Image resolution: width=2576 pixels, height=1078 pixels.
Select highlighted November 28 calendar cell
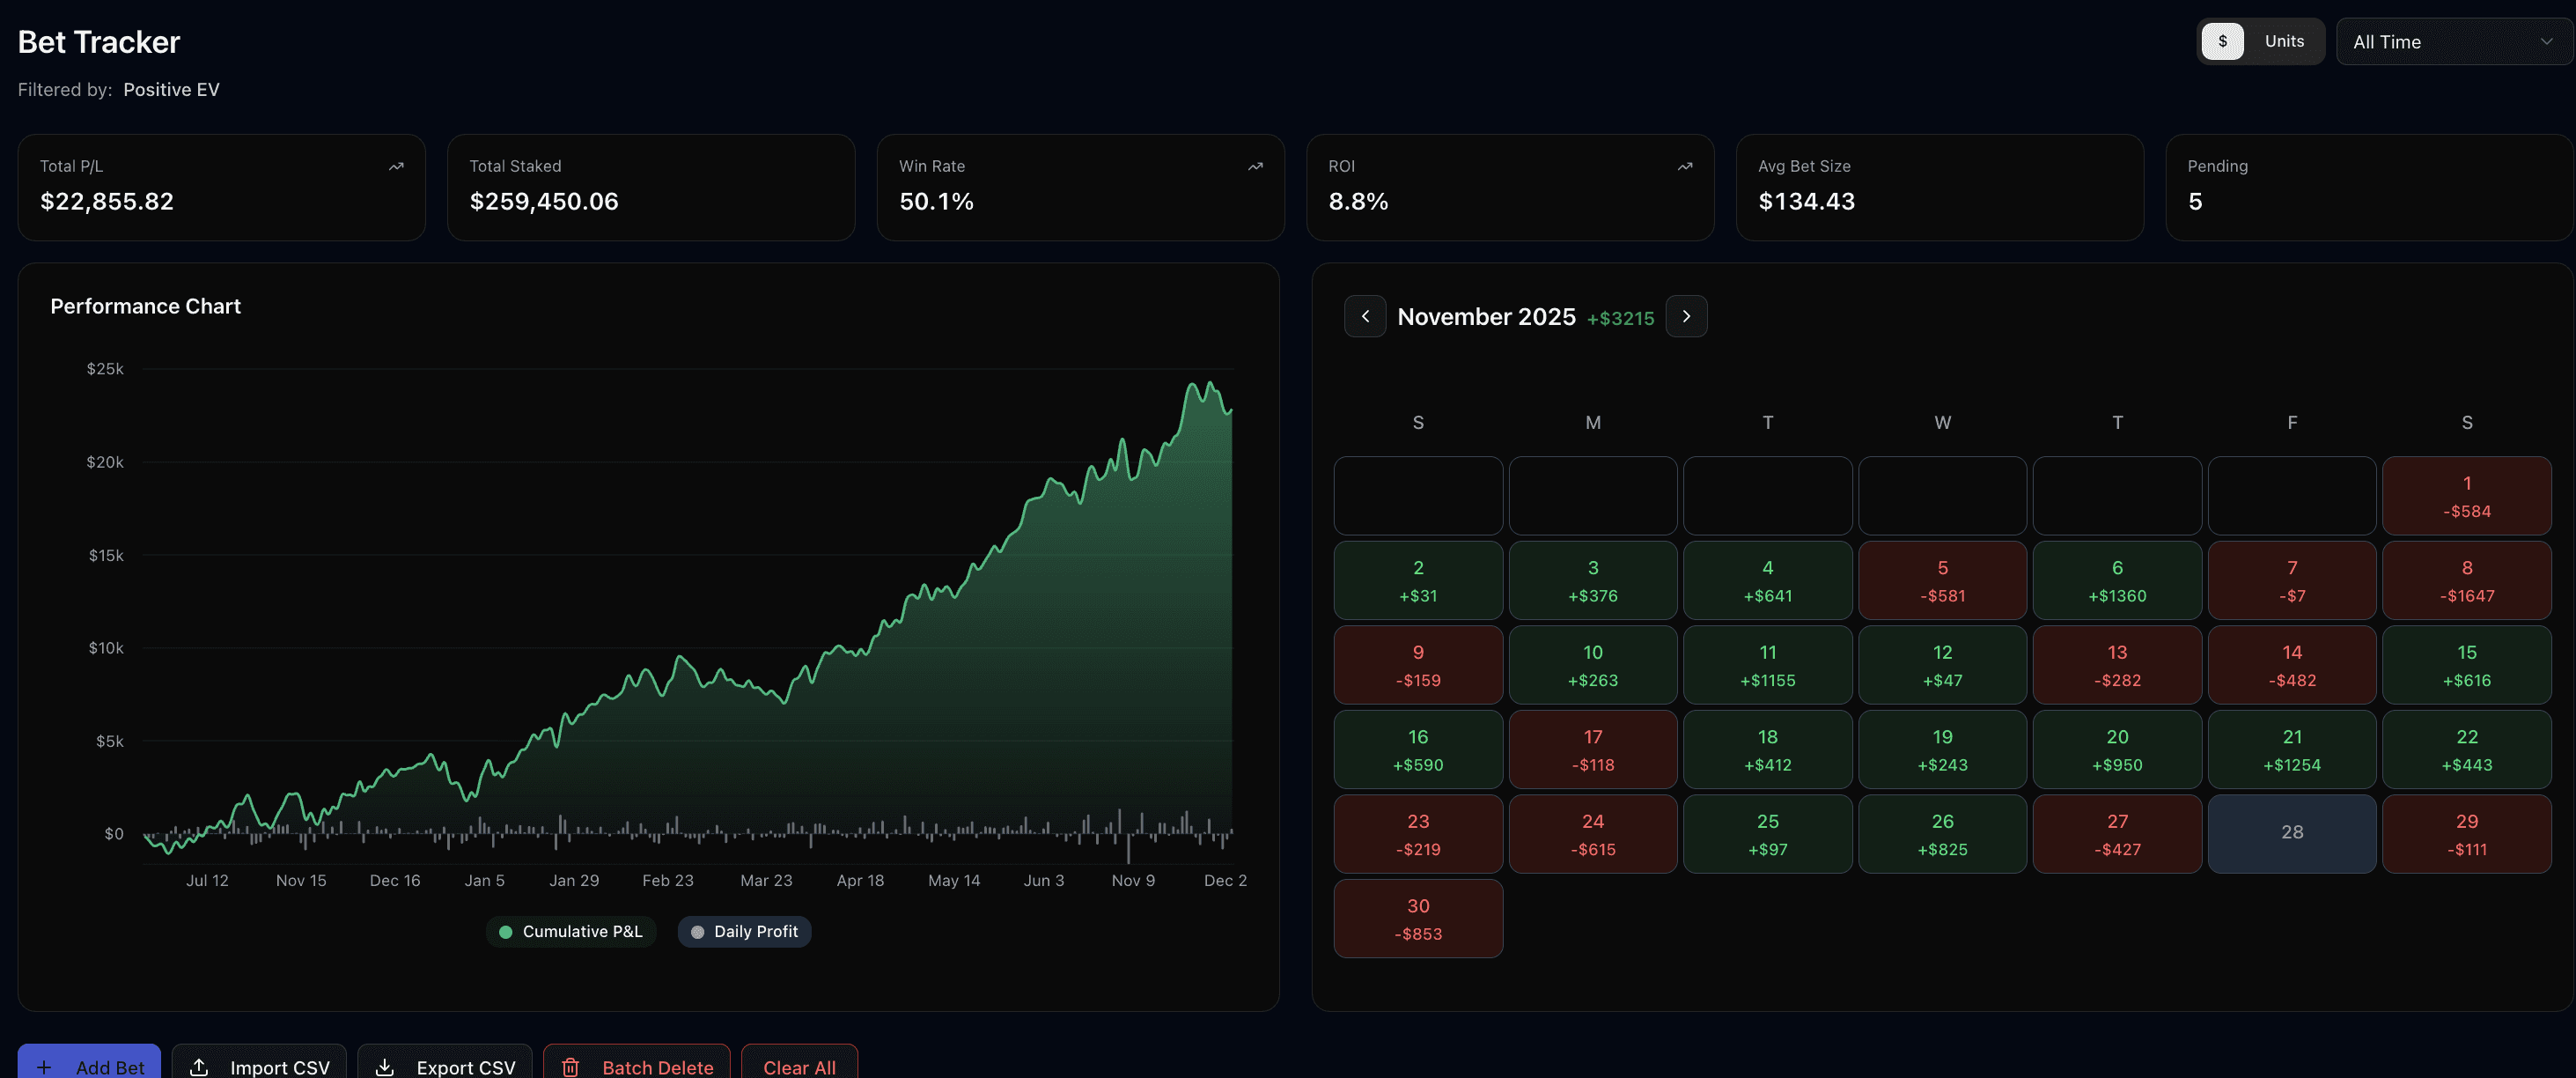click(2291, 833)
